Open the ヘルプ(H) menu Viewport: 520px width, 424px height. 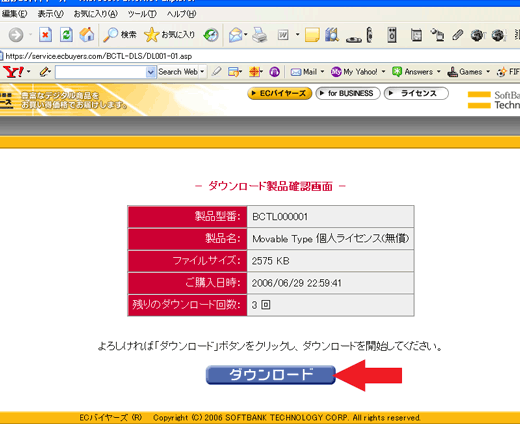pyautogui.click(x=181, y=14)
